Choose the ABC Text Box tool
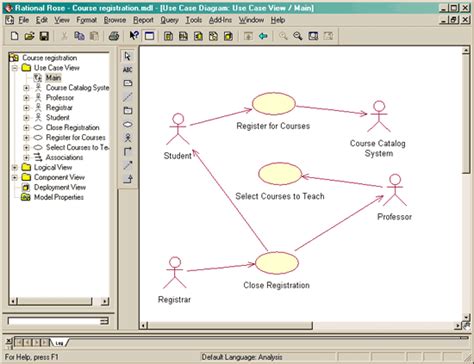474x364 pixels. pos(127,70)
